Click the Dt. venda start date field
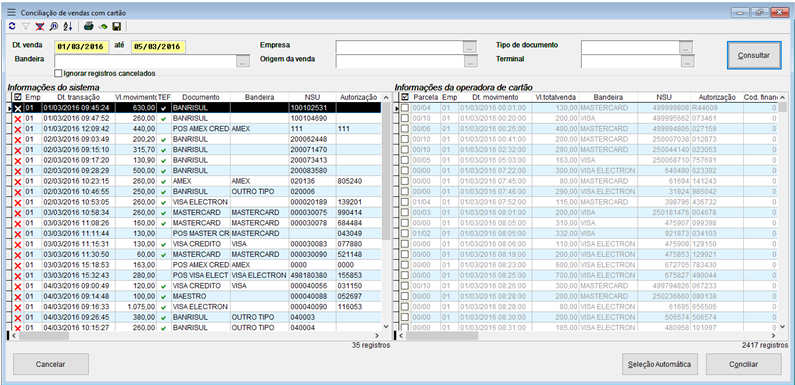Screen dimensions: 795x385 tap(81, 47)
